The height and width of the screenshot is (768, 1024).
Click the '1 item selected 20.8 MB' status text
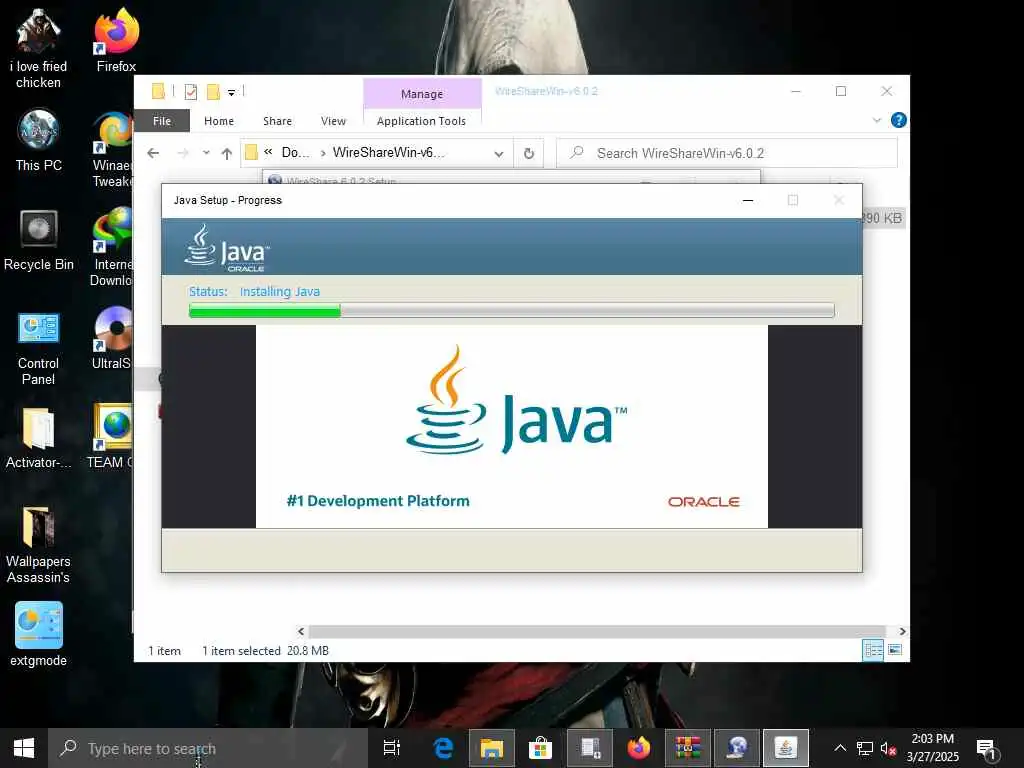[265, 651]
